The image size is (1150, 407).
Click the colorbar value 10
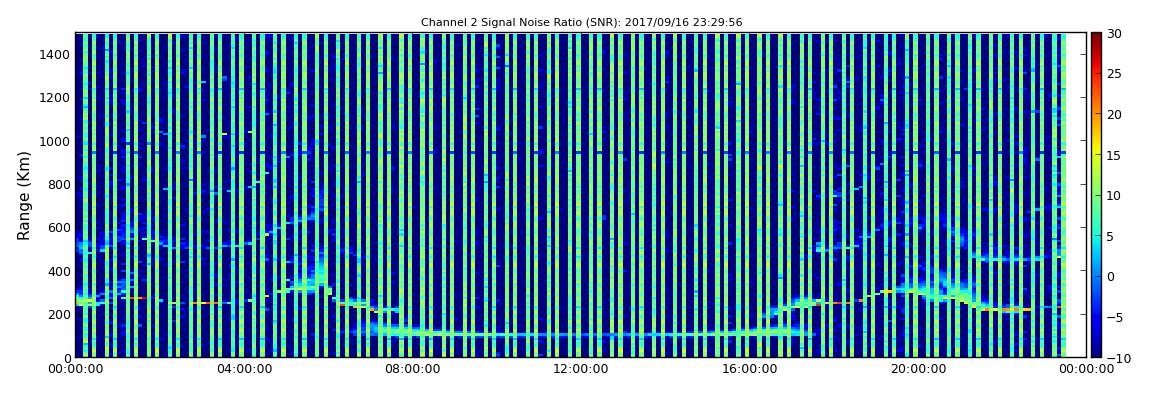pos(1114,196)
